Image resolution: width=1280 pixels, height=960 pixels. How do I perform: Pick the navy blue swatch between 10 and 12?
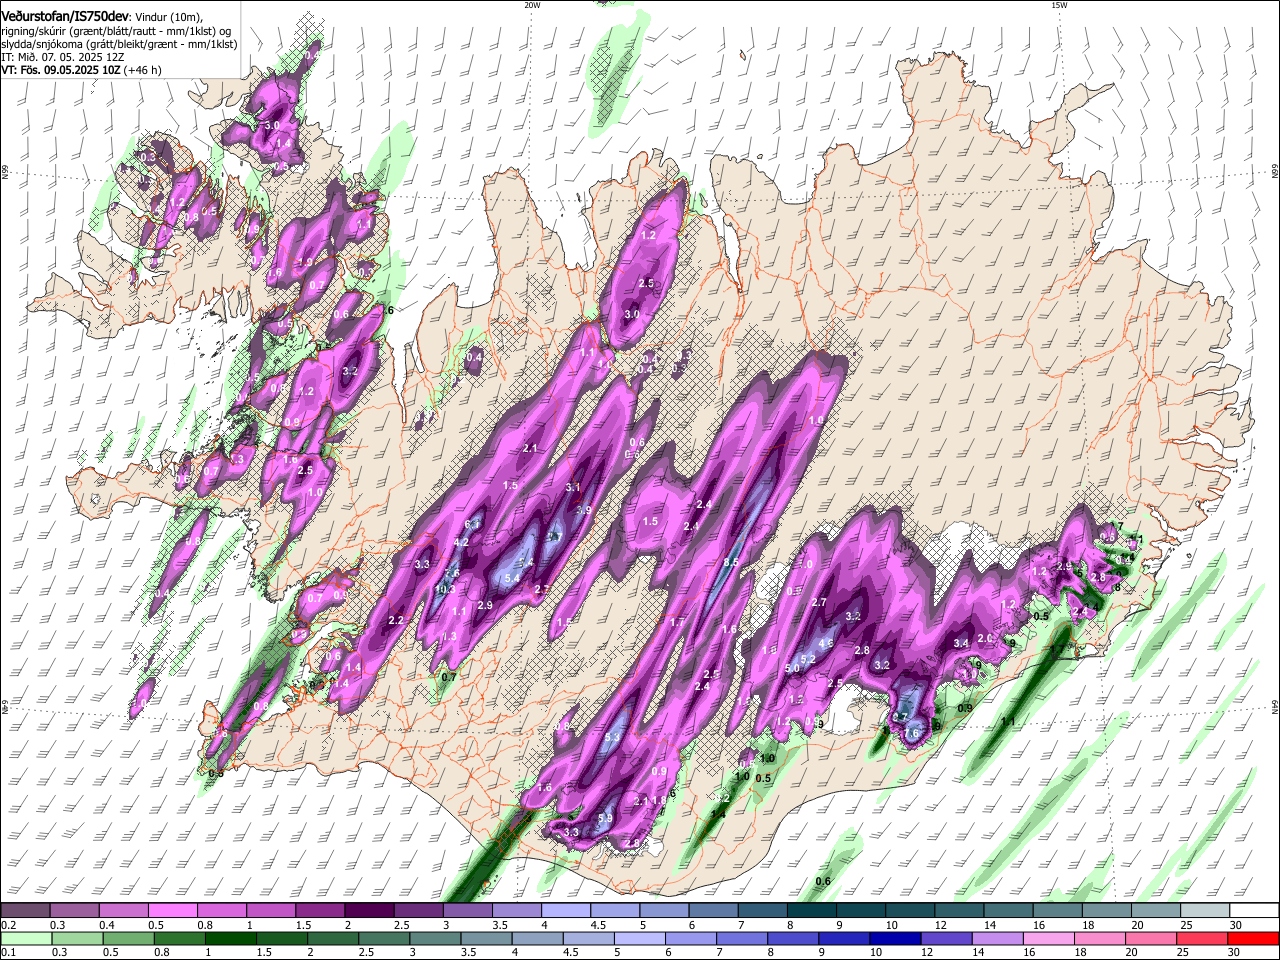click(x=894, y=938)
